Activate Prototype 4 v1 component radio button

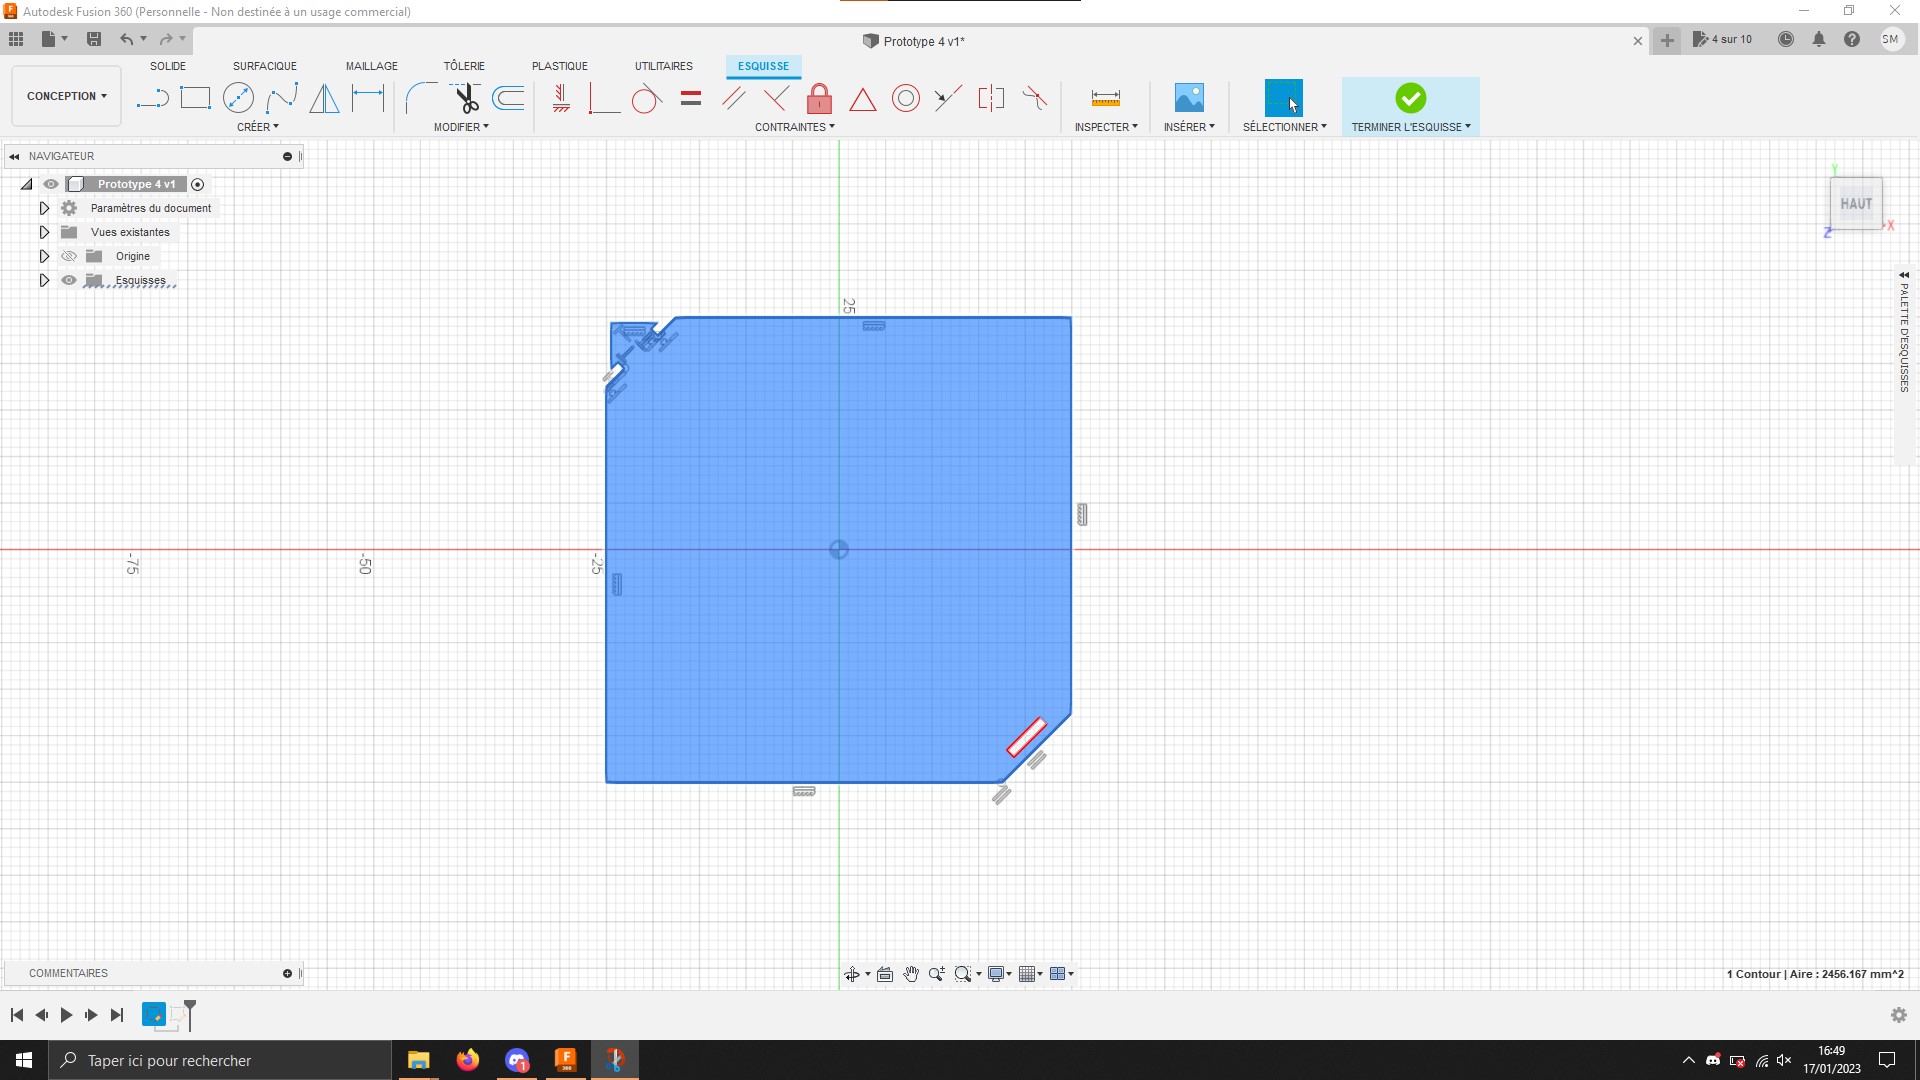[x=198, y=184]
